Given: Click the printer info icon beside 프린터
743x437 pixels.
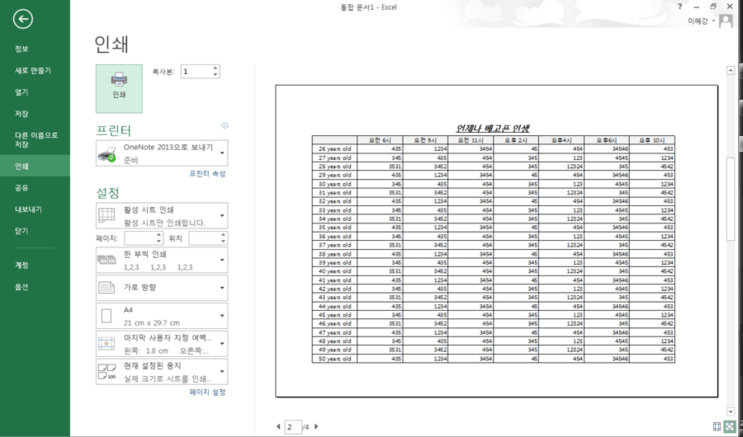Looking at the screenshot, I should 225,126.
